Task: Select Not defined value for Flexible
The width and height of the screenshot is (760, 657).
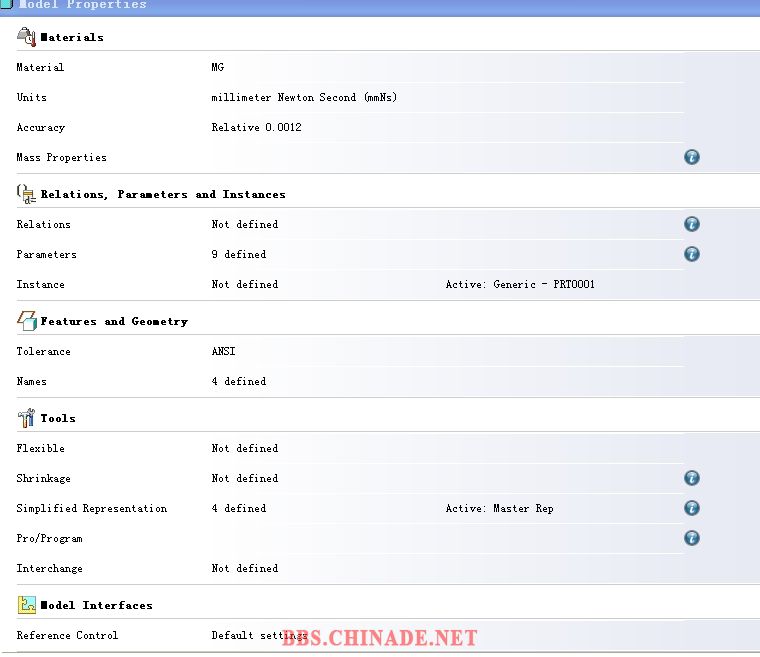Action: pos(245,449)
